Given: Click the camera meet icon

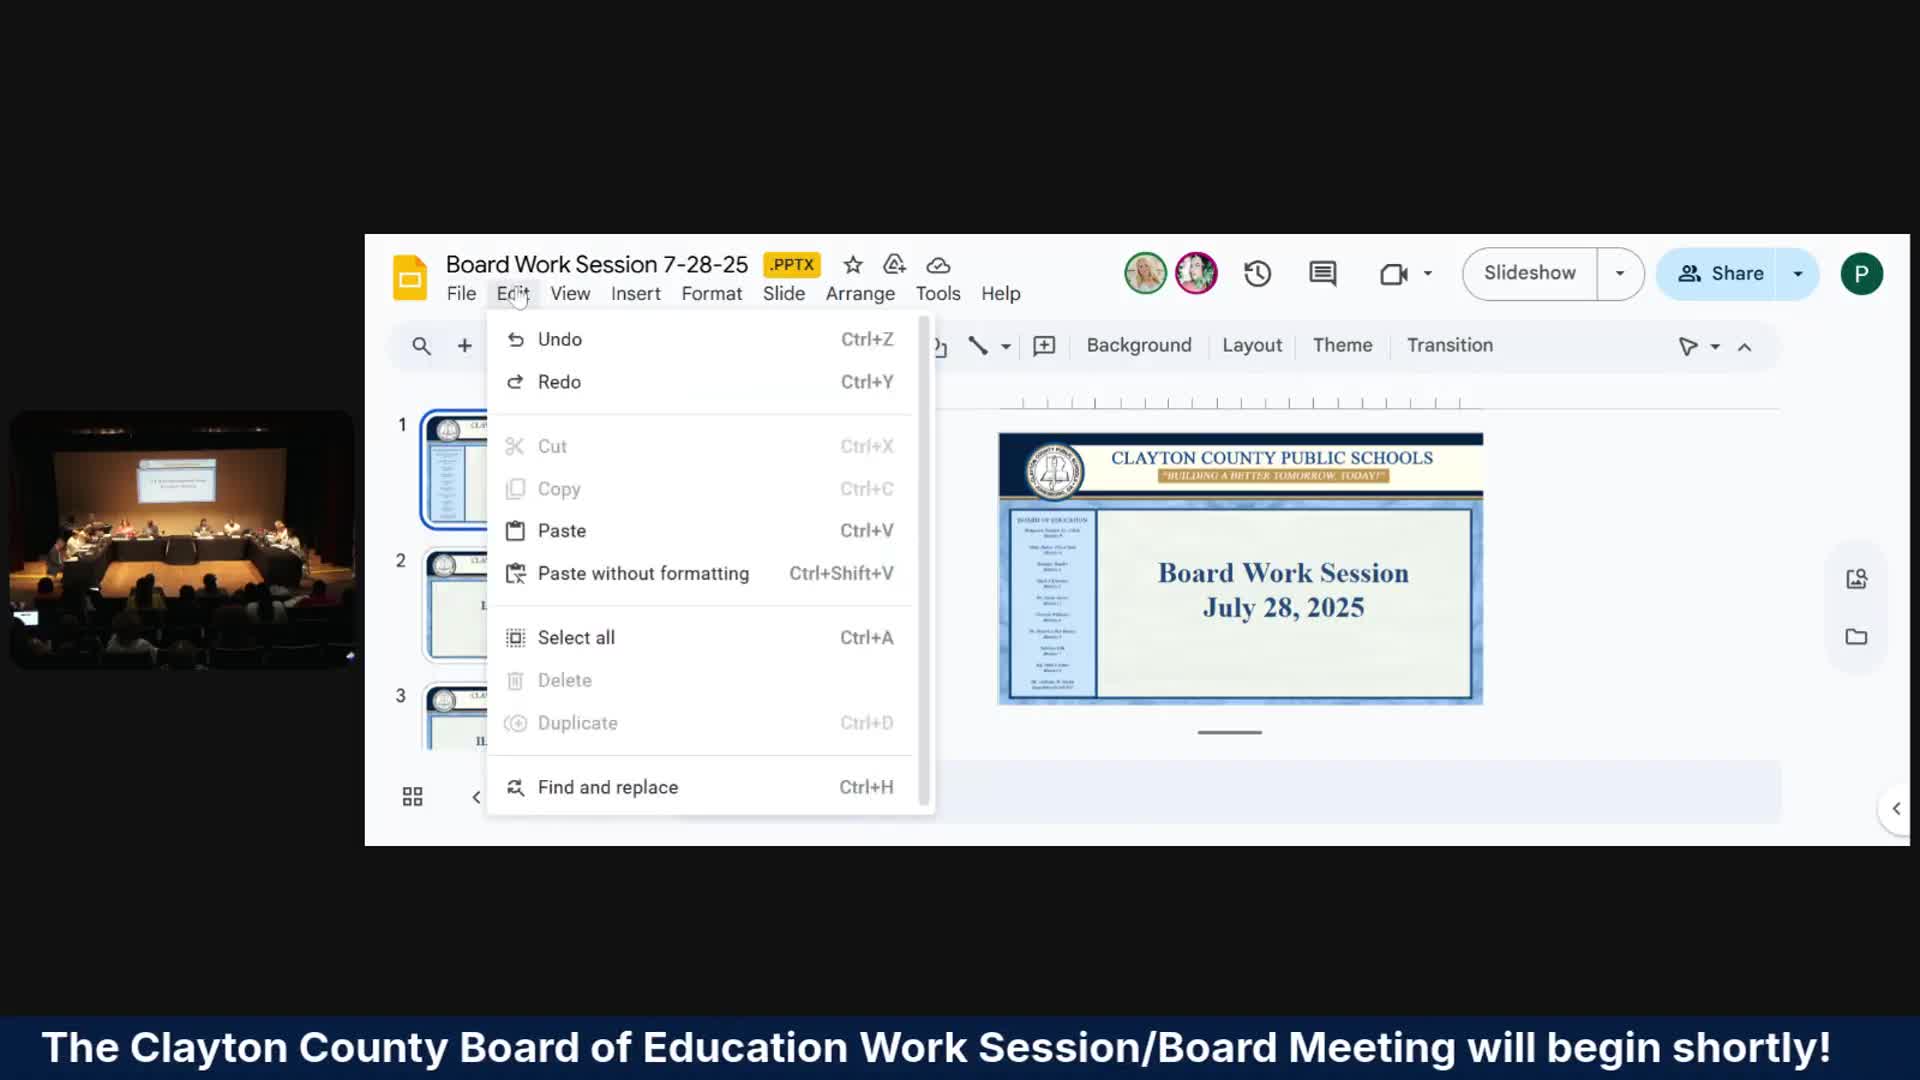Looking at the screenshot, I should 1393,274.
